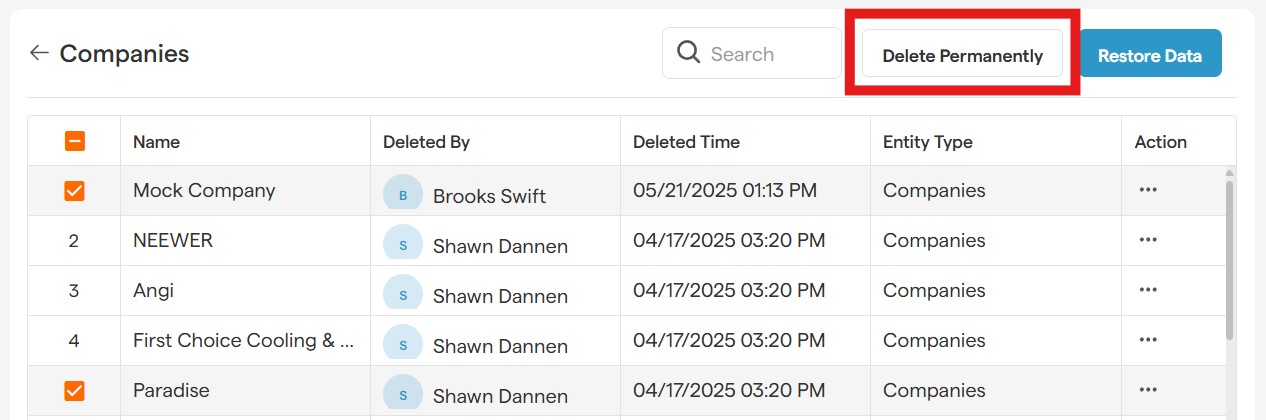Click the Entity Type column header
Screen dimensions: 1266x420
tap(927, 142)
